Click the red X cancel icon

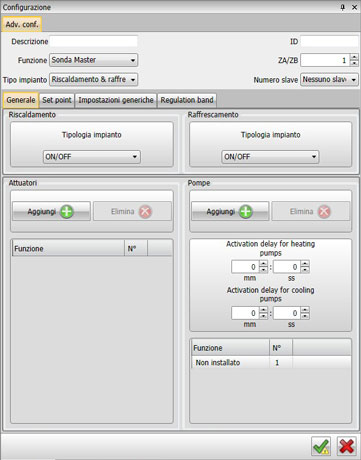[346, 446]
